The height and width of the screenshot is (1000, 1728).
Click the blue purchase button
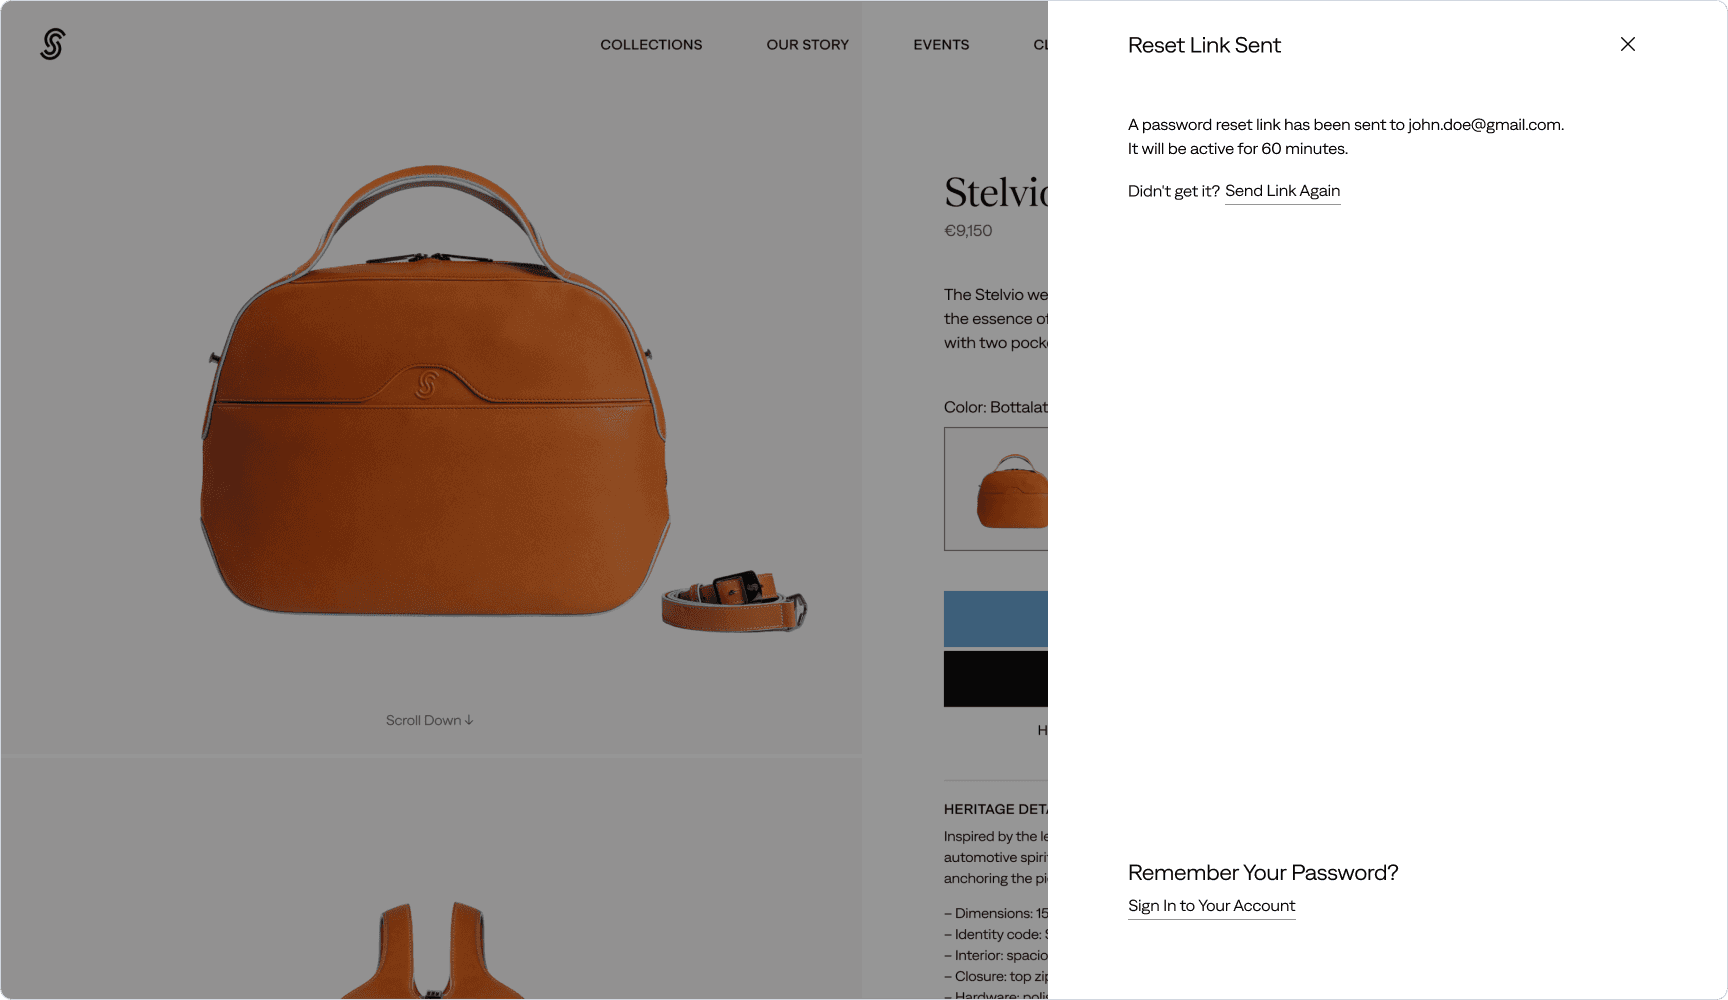pos(996,619)
